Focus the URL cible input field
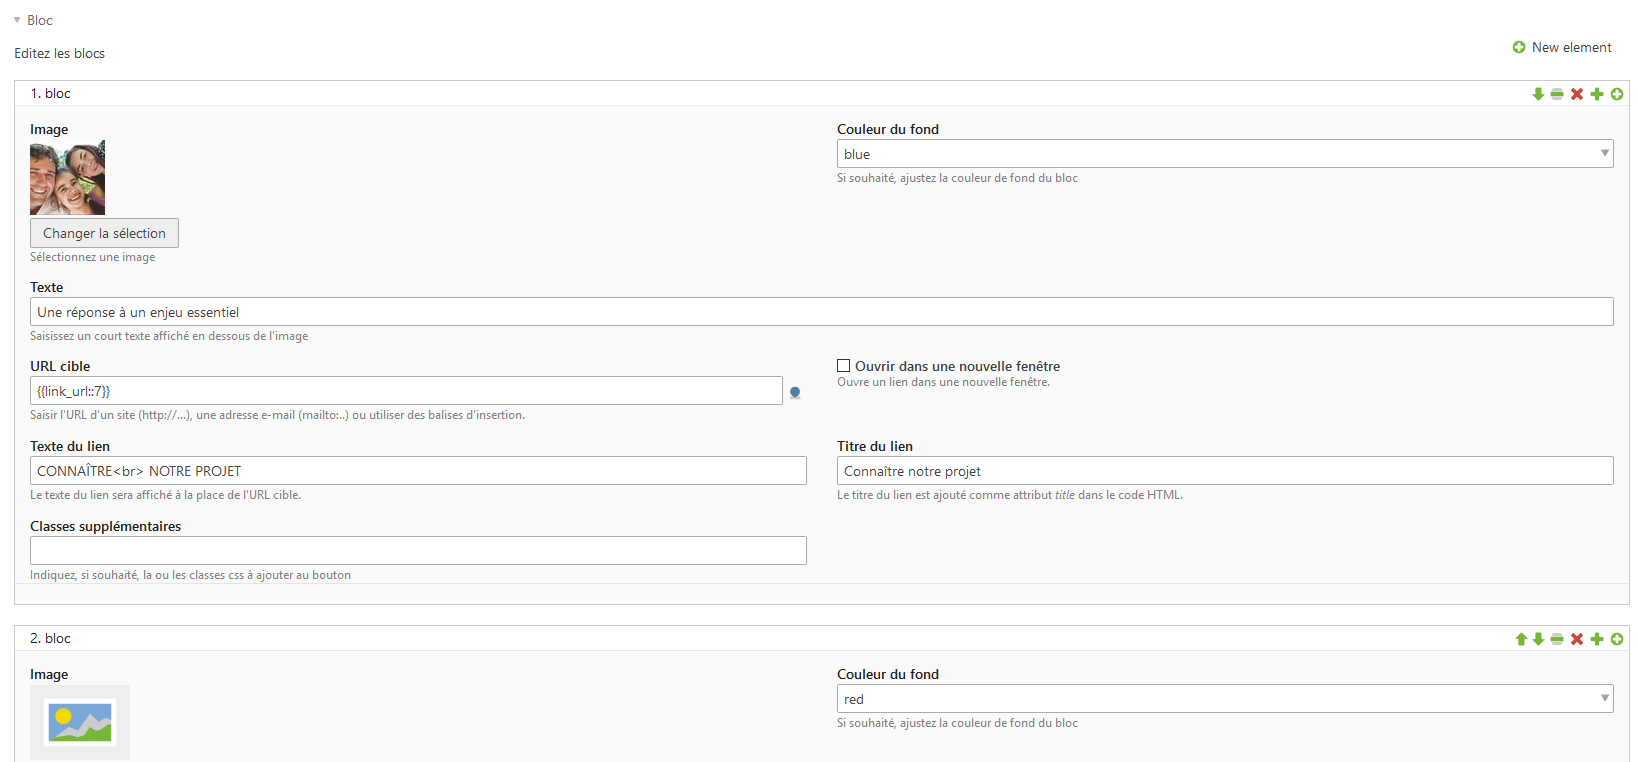This screenshot has width=1638, height=762. pos(406,391)
